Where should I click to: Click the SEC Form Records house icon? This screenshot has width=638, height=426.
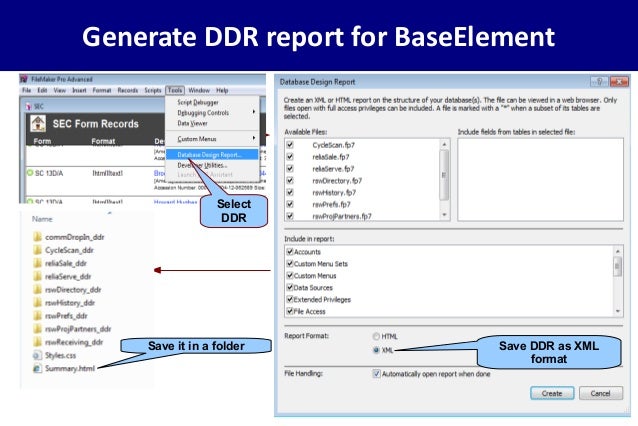pyautogui.click(x=38, y=123)
